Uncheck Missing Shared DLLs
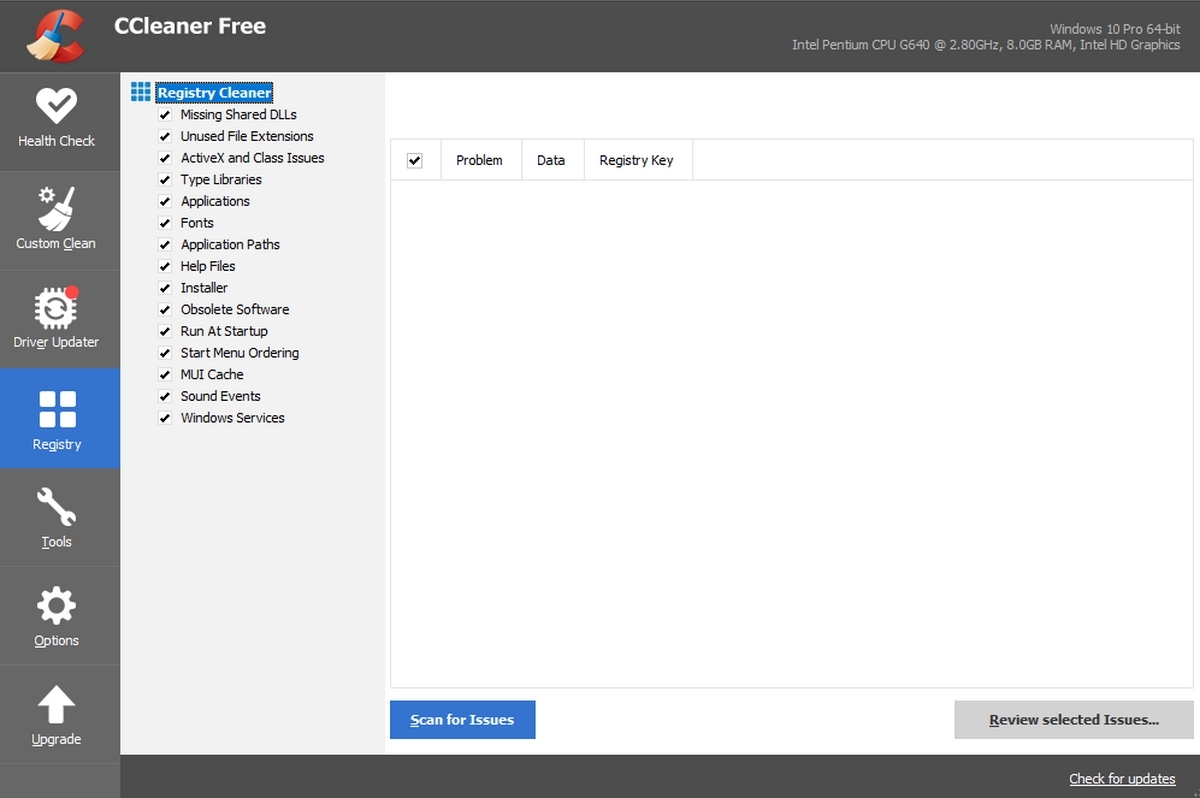Image resolution: width=1200 pixels, height=798 pixels. point(164,114)
